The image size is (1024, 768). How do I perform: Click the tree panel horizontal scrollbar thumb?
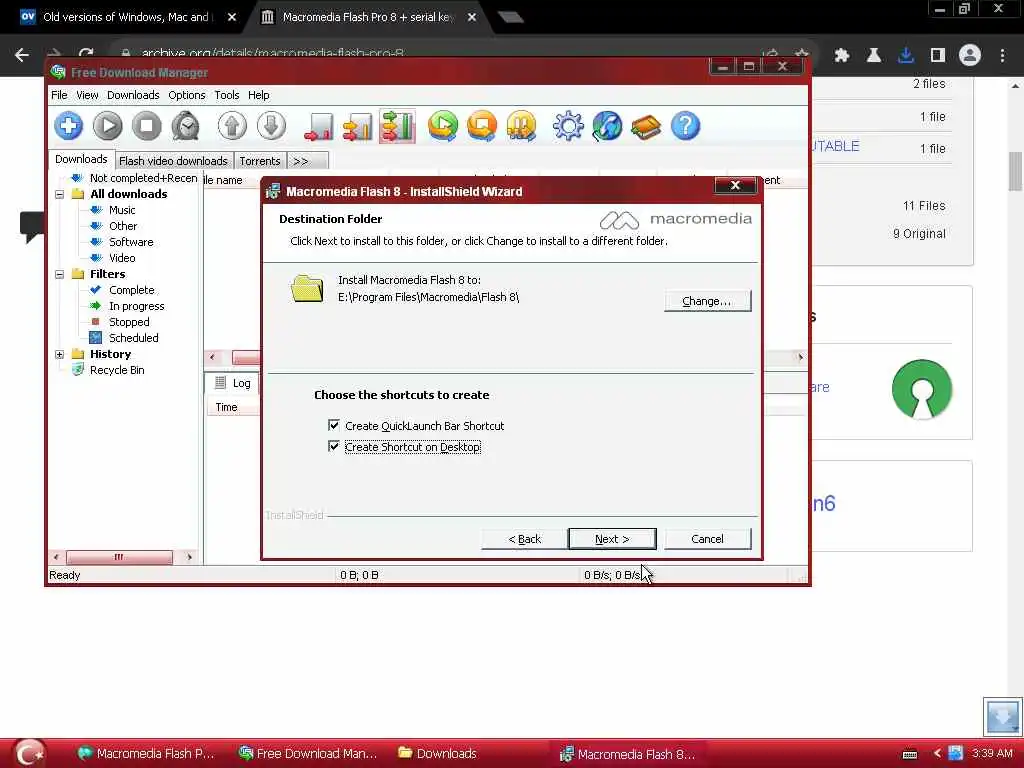tap(119, 557)
